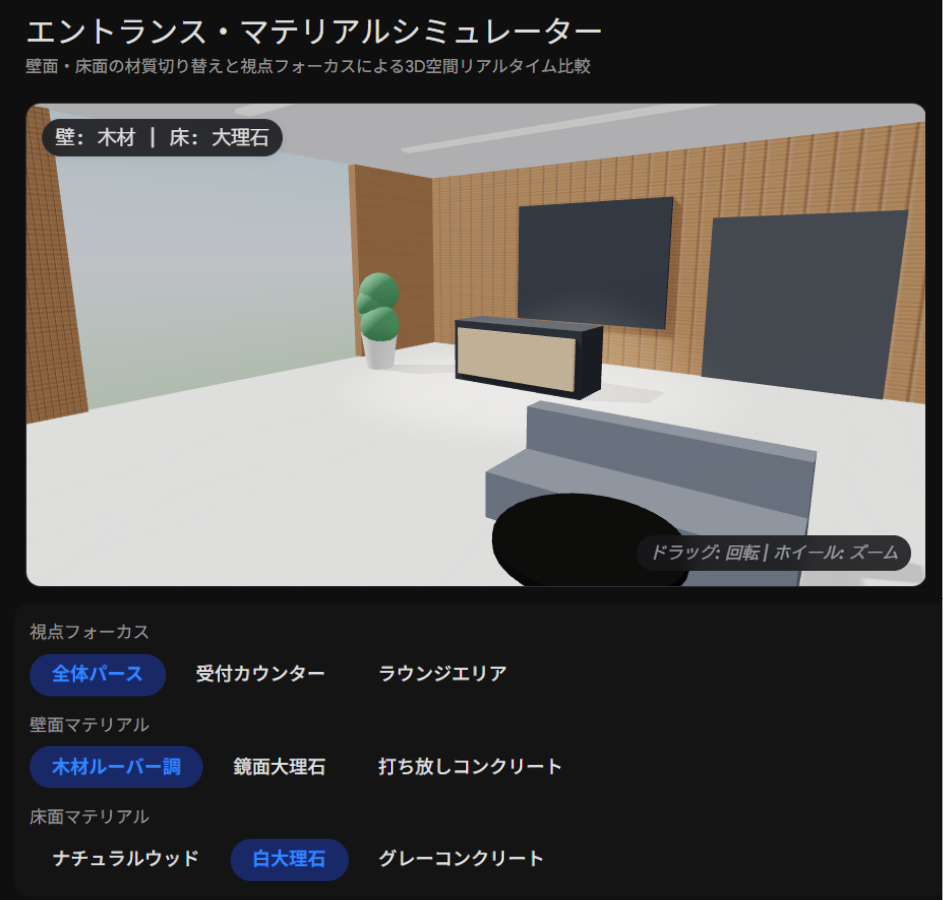Click the 床面マテリアル section label
Viewport: 943px width, 900px height.
point(89,817)
